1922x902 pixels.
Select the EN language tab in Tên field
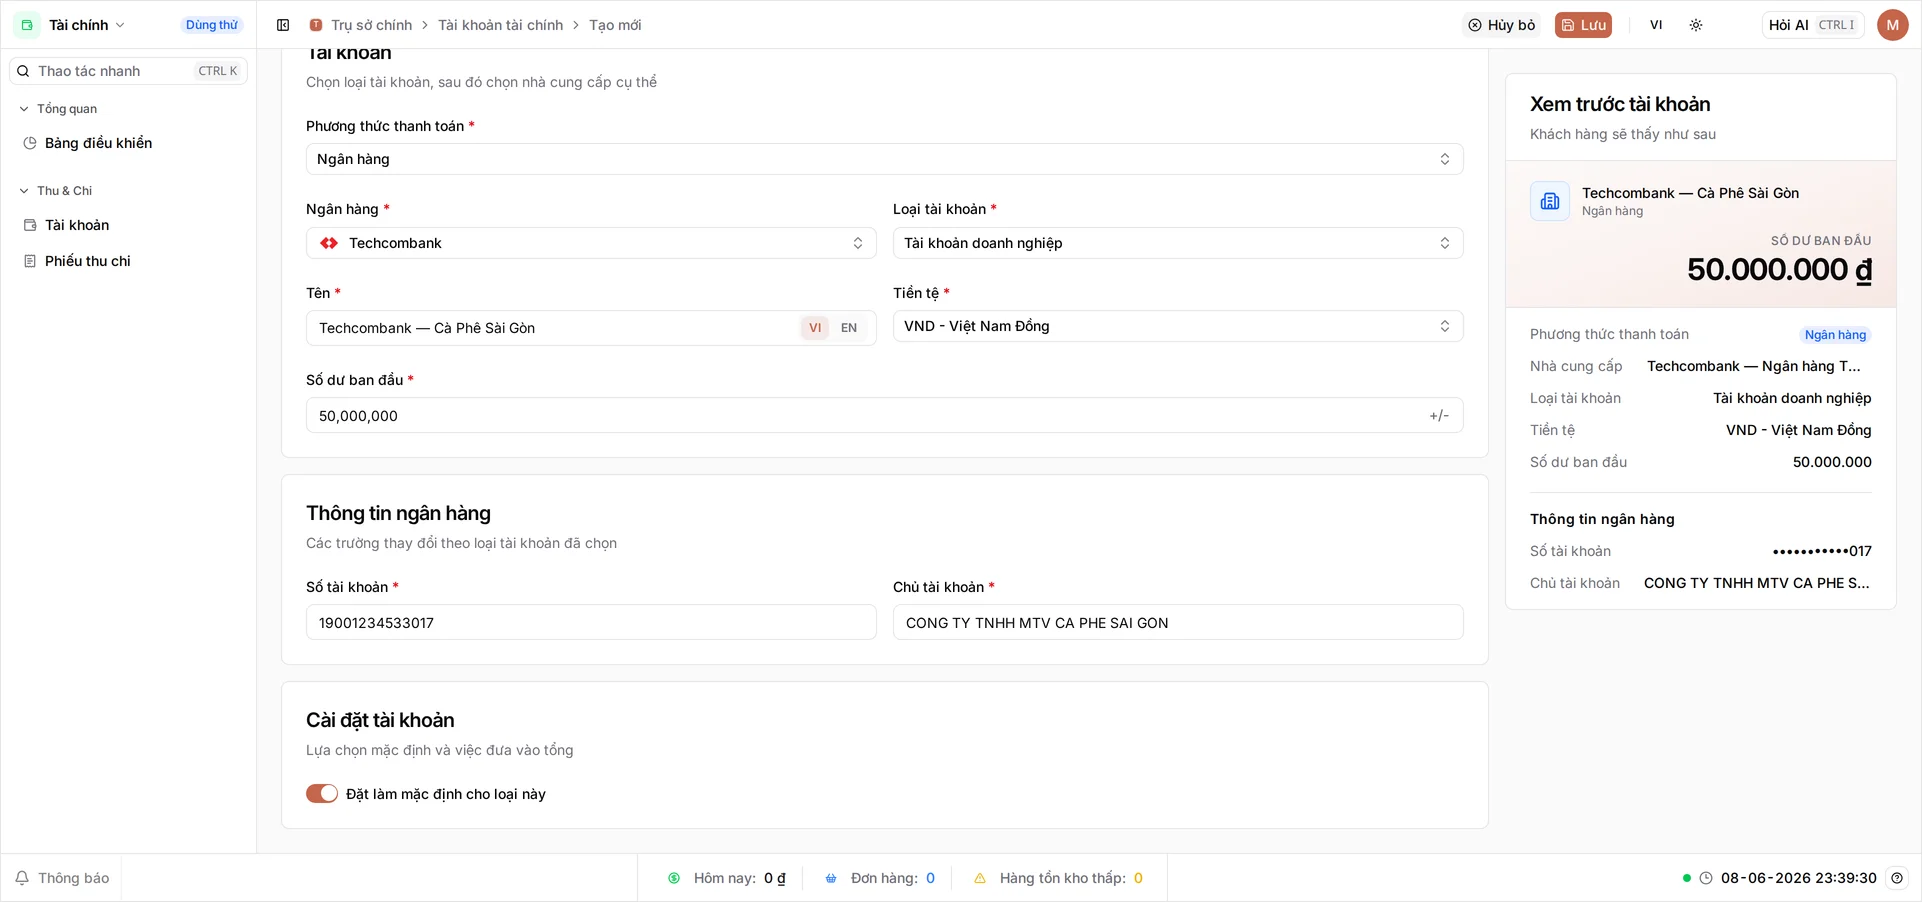click(x=849, y=328)
